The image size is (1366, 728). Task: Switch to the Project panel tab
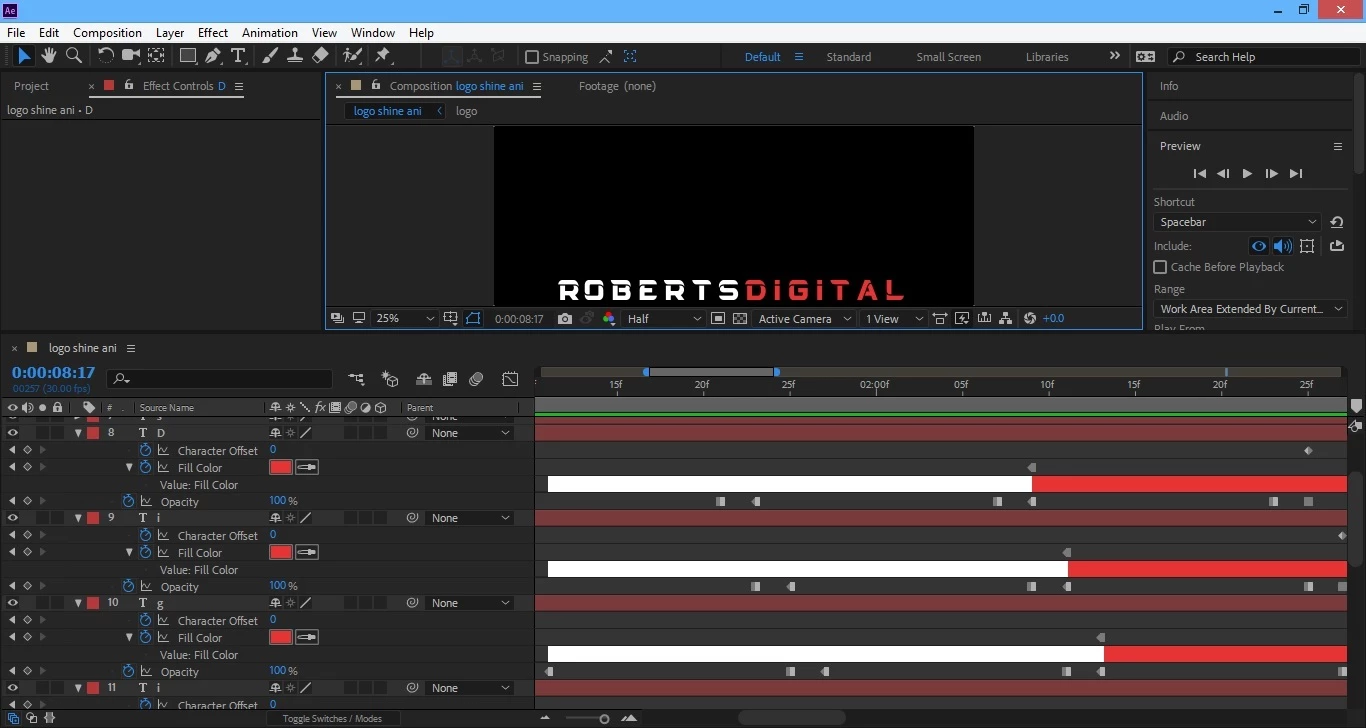coord(31,86)
